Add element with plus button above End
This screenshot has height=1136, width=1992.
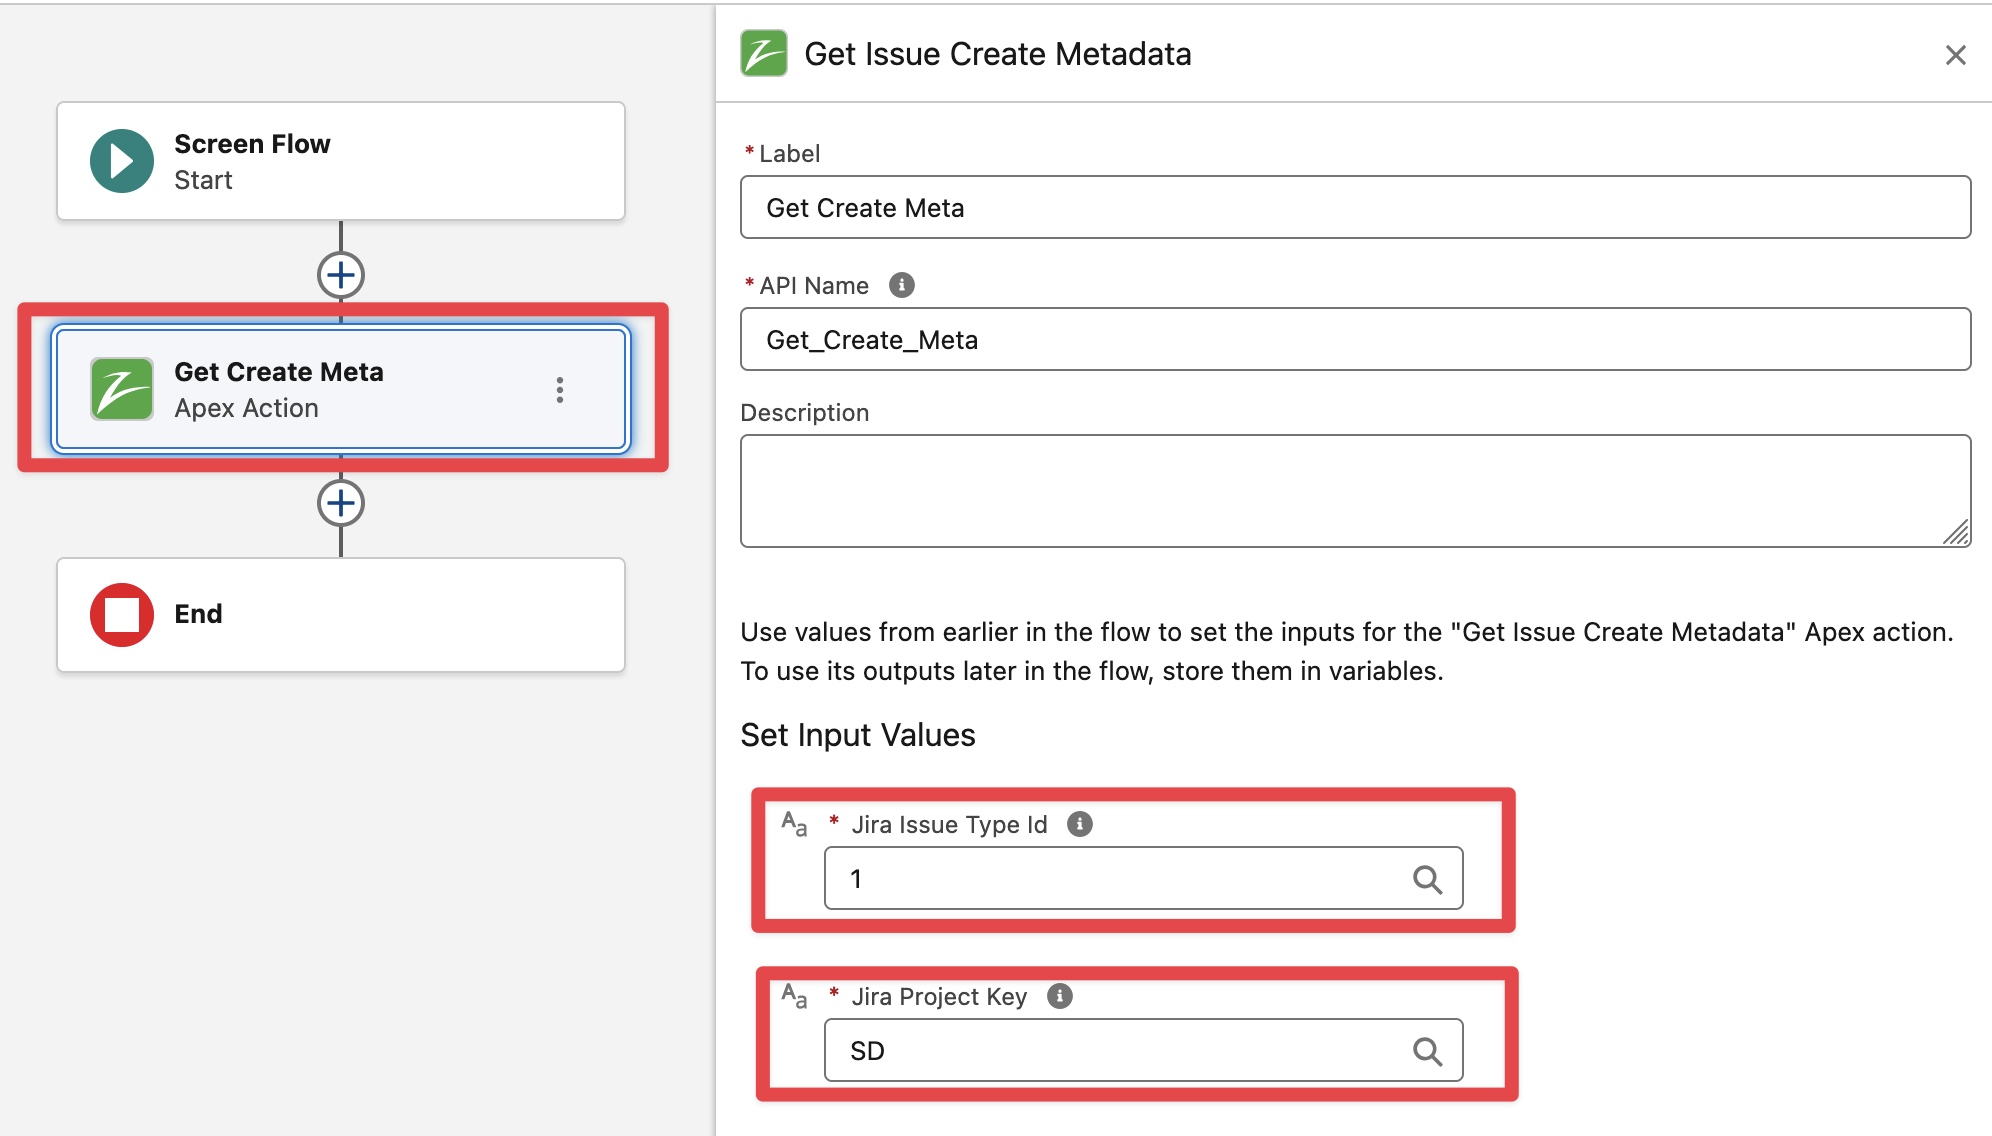point(341,503)
